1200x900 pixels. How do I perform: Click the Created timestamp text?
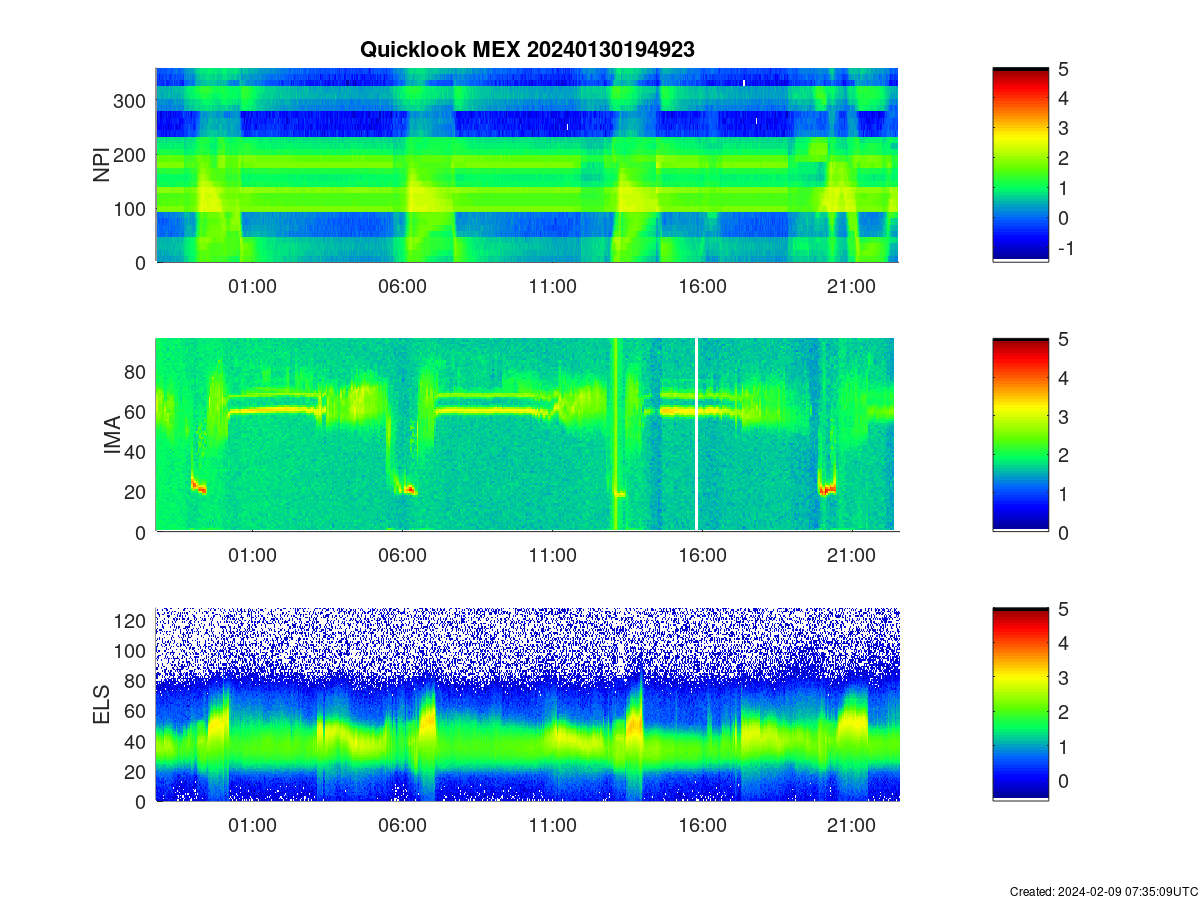pos(1104,891)
